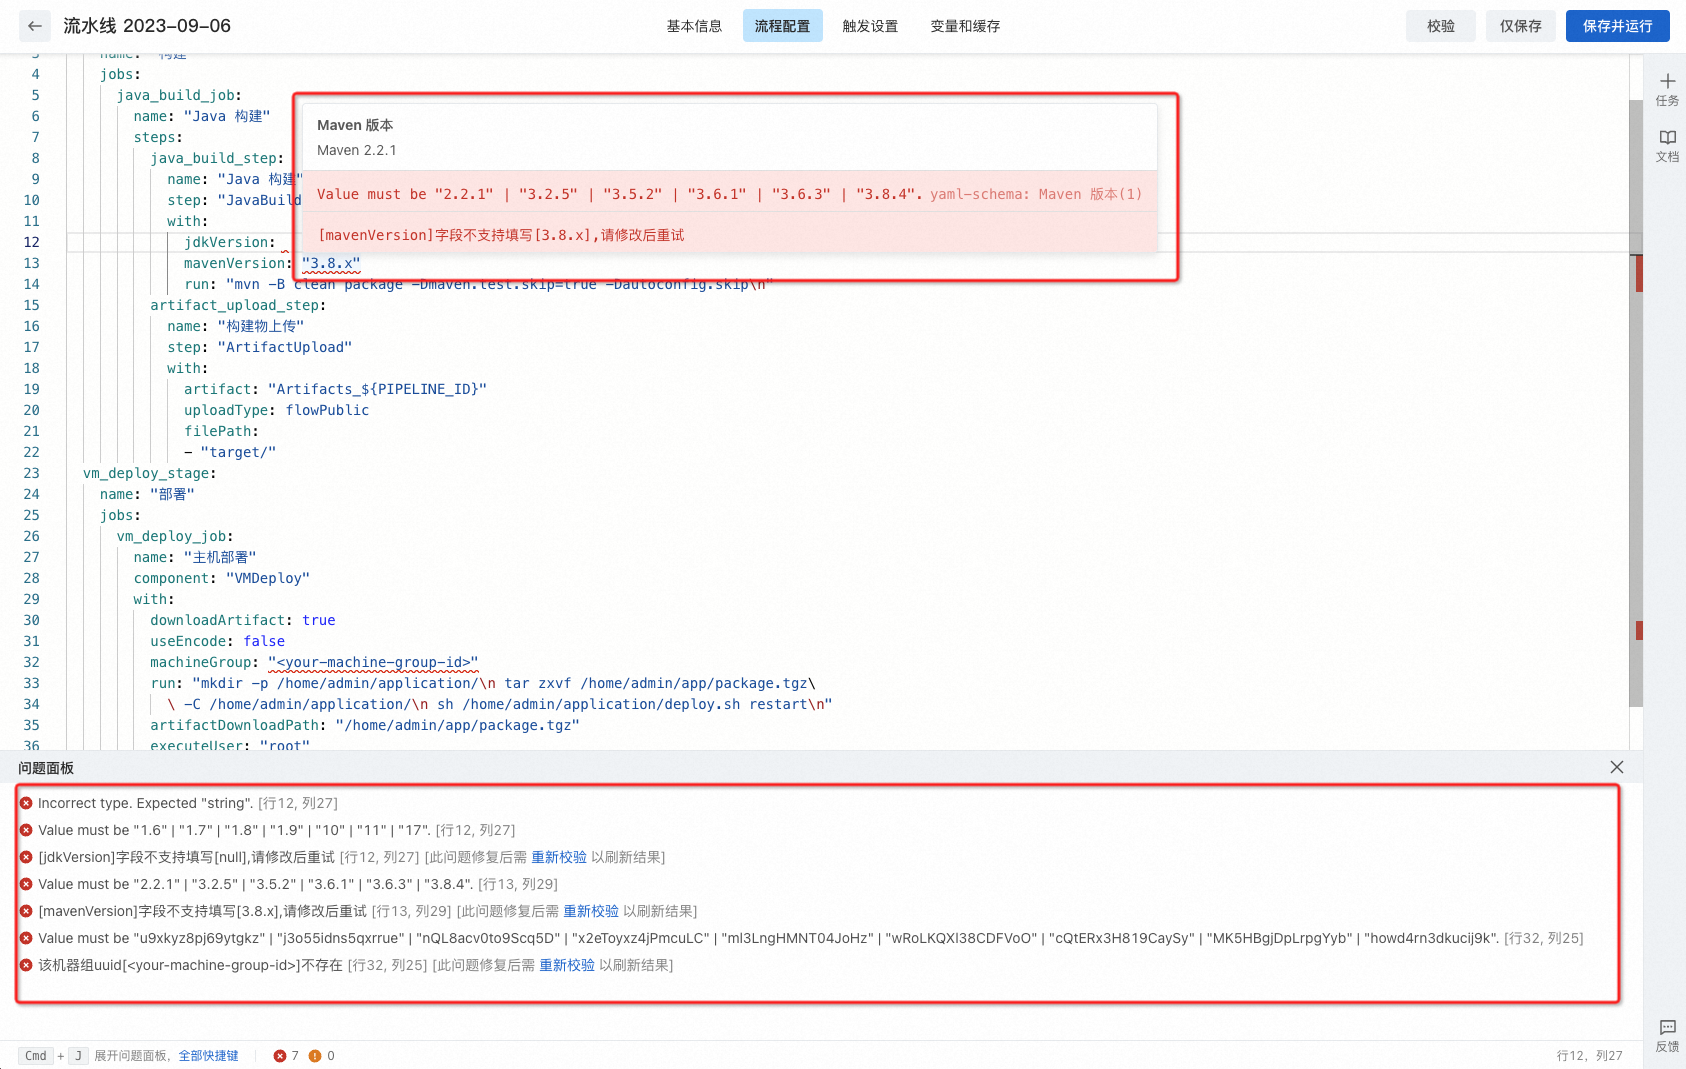
Task: Click the artifactDownloadPath value in editor
Action: click(x=457, y=725)
